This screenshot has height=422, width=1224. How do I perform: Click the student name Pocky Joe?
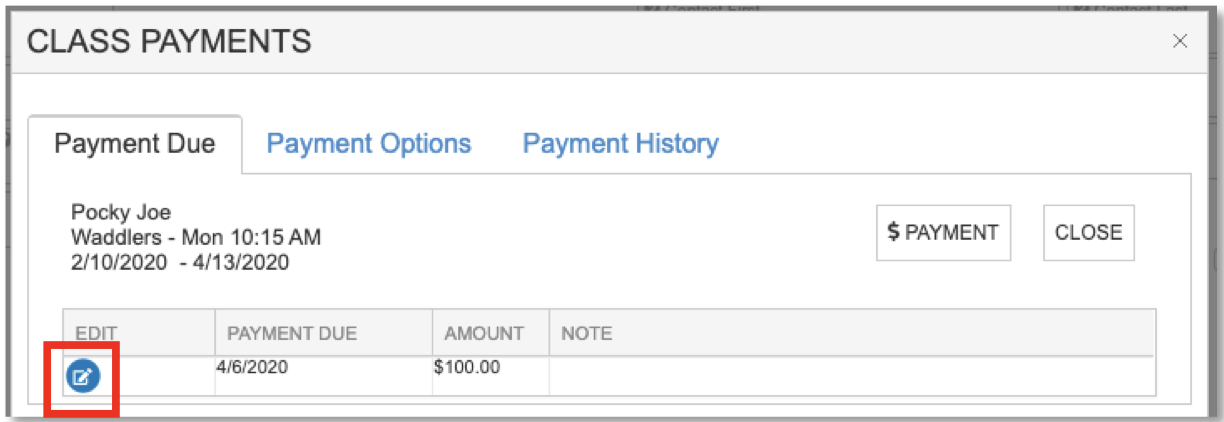pyautogui.click(x=121, y=212)
